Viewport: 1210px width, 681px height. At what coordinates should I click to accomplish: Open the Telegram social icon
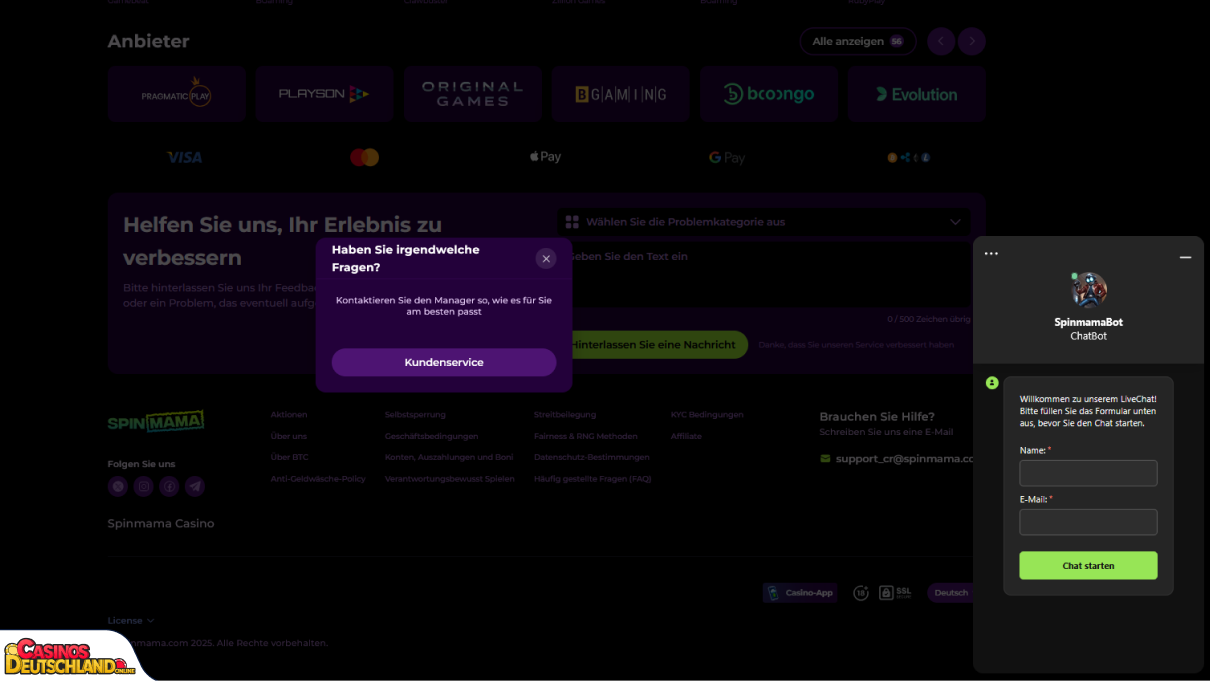tap(195, 487)
